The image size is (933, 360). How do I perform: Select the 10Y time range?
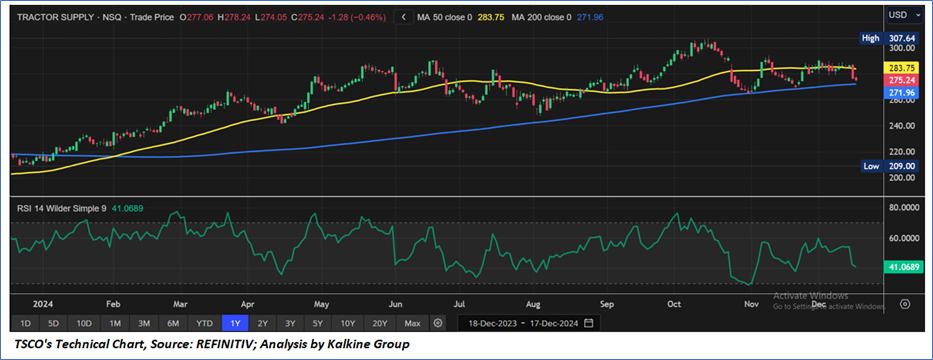tap(348, 323)
